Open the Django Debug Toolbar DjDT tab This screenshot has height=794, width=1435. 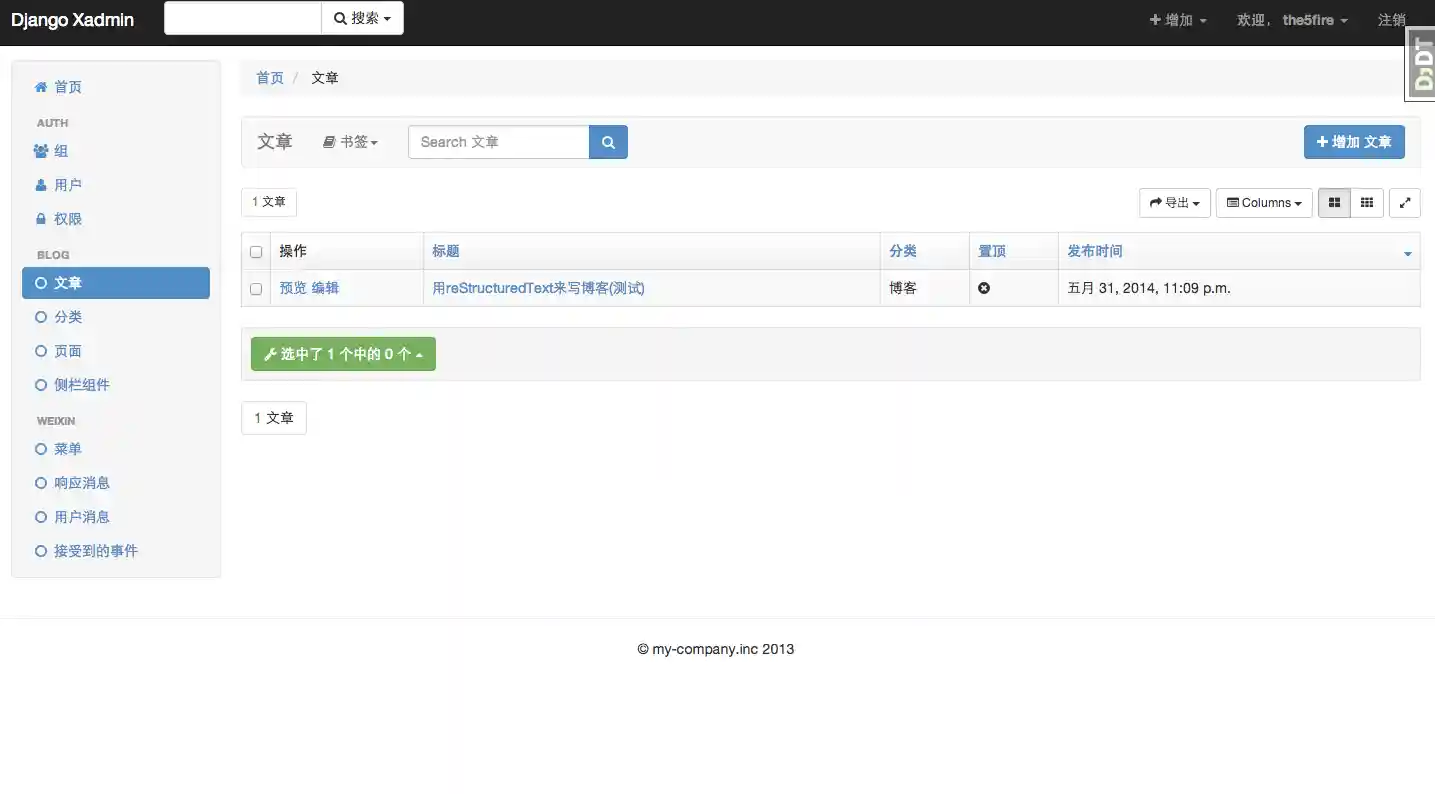point(1421,66)
